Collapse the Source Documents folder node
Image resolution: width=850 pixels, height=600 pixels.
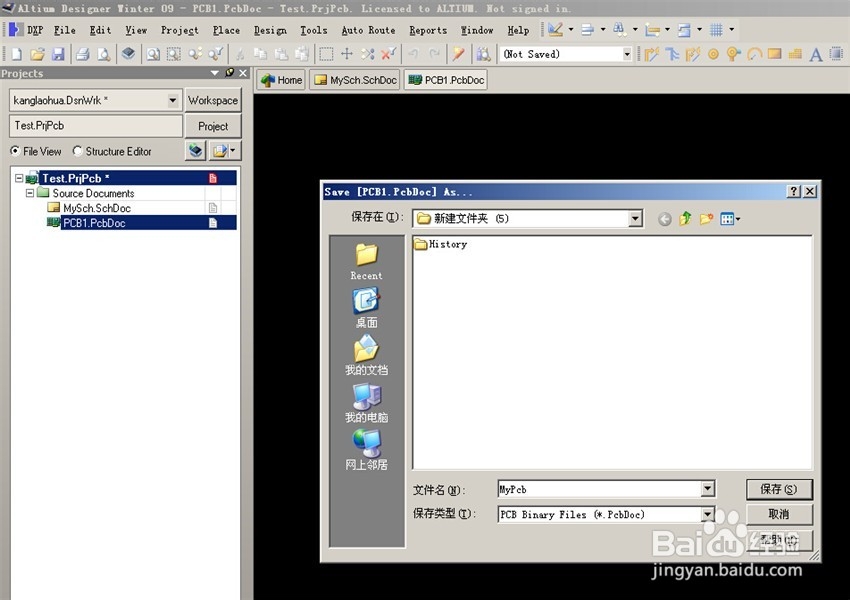tap(30, 193)
